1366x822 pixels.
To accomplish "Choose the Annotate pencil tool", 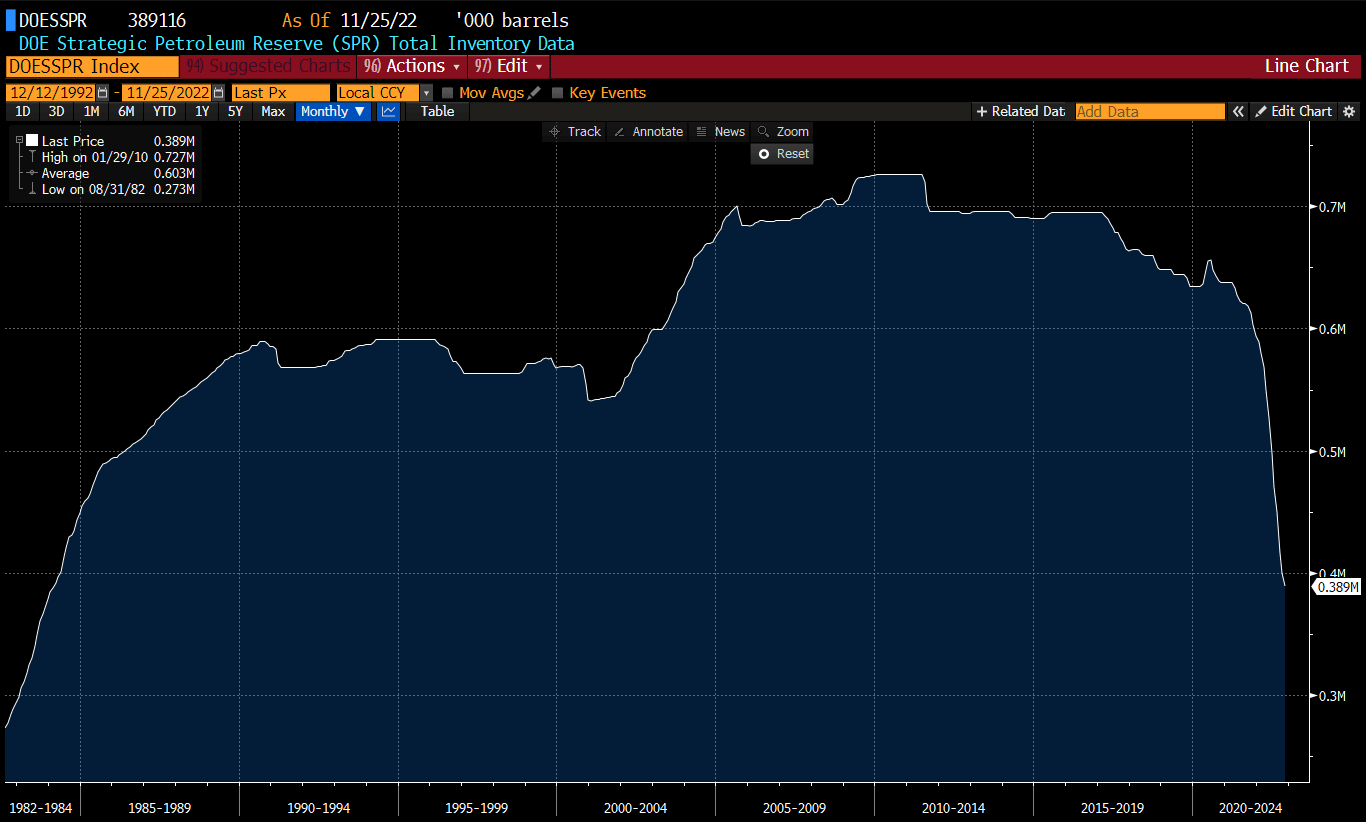I will [x=648, y=132].
